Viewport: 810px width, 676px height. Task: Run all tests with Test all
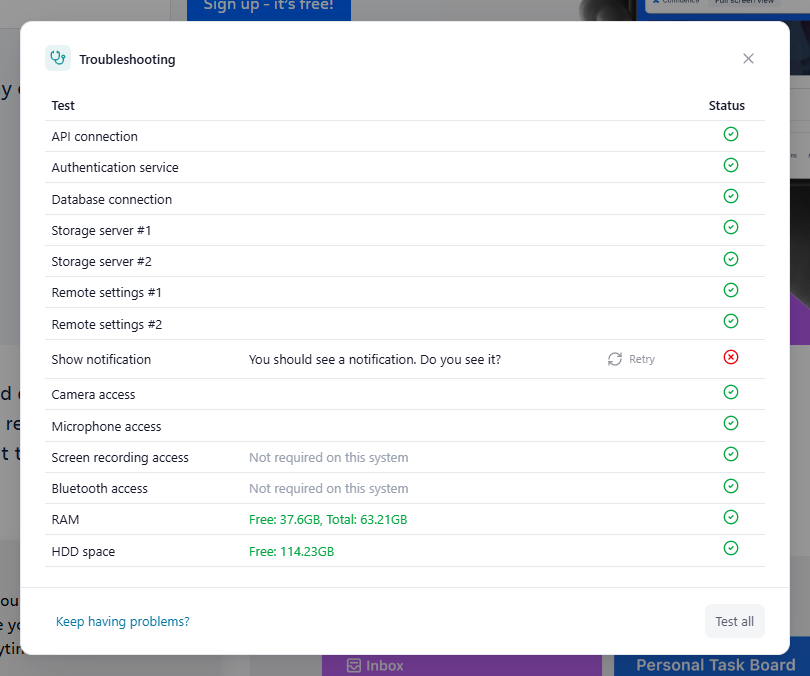[734, 621]
